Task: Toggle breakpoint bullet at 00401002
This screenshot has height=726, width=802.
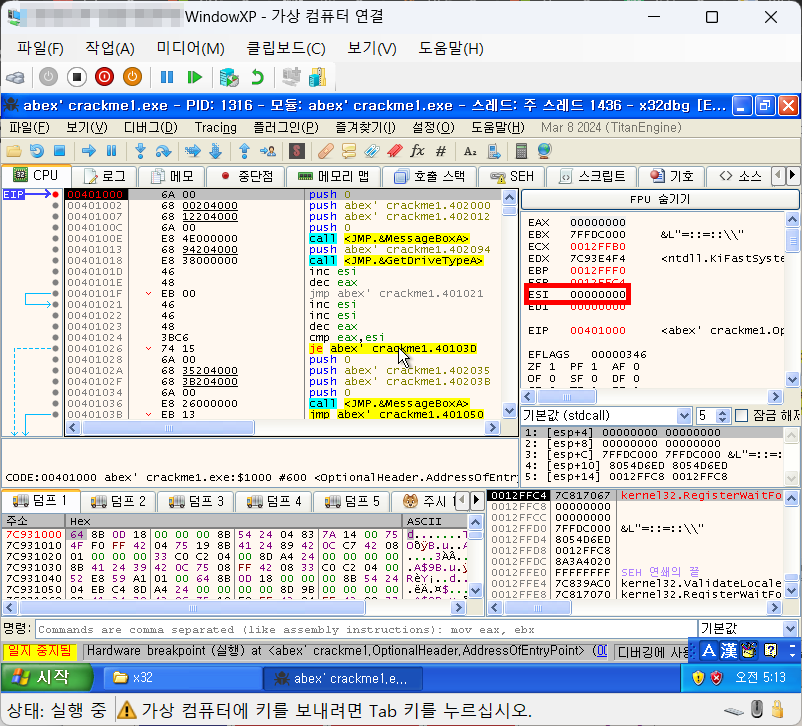Action: 55,205
